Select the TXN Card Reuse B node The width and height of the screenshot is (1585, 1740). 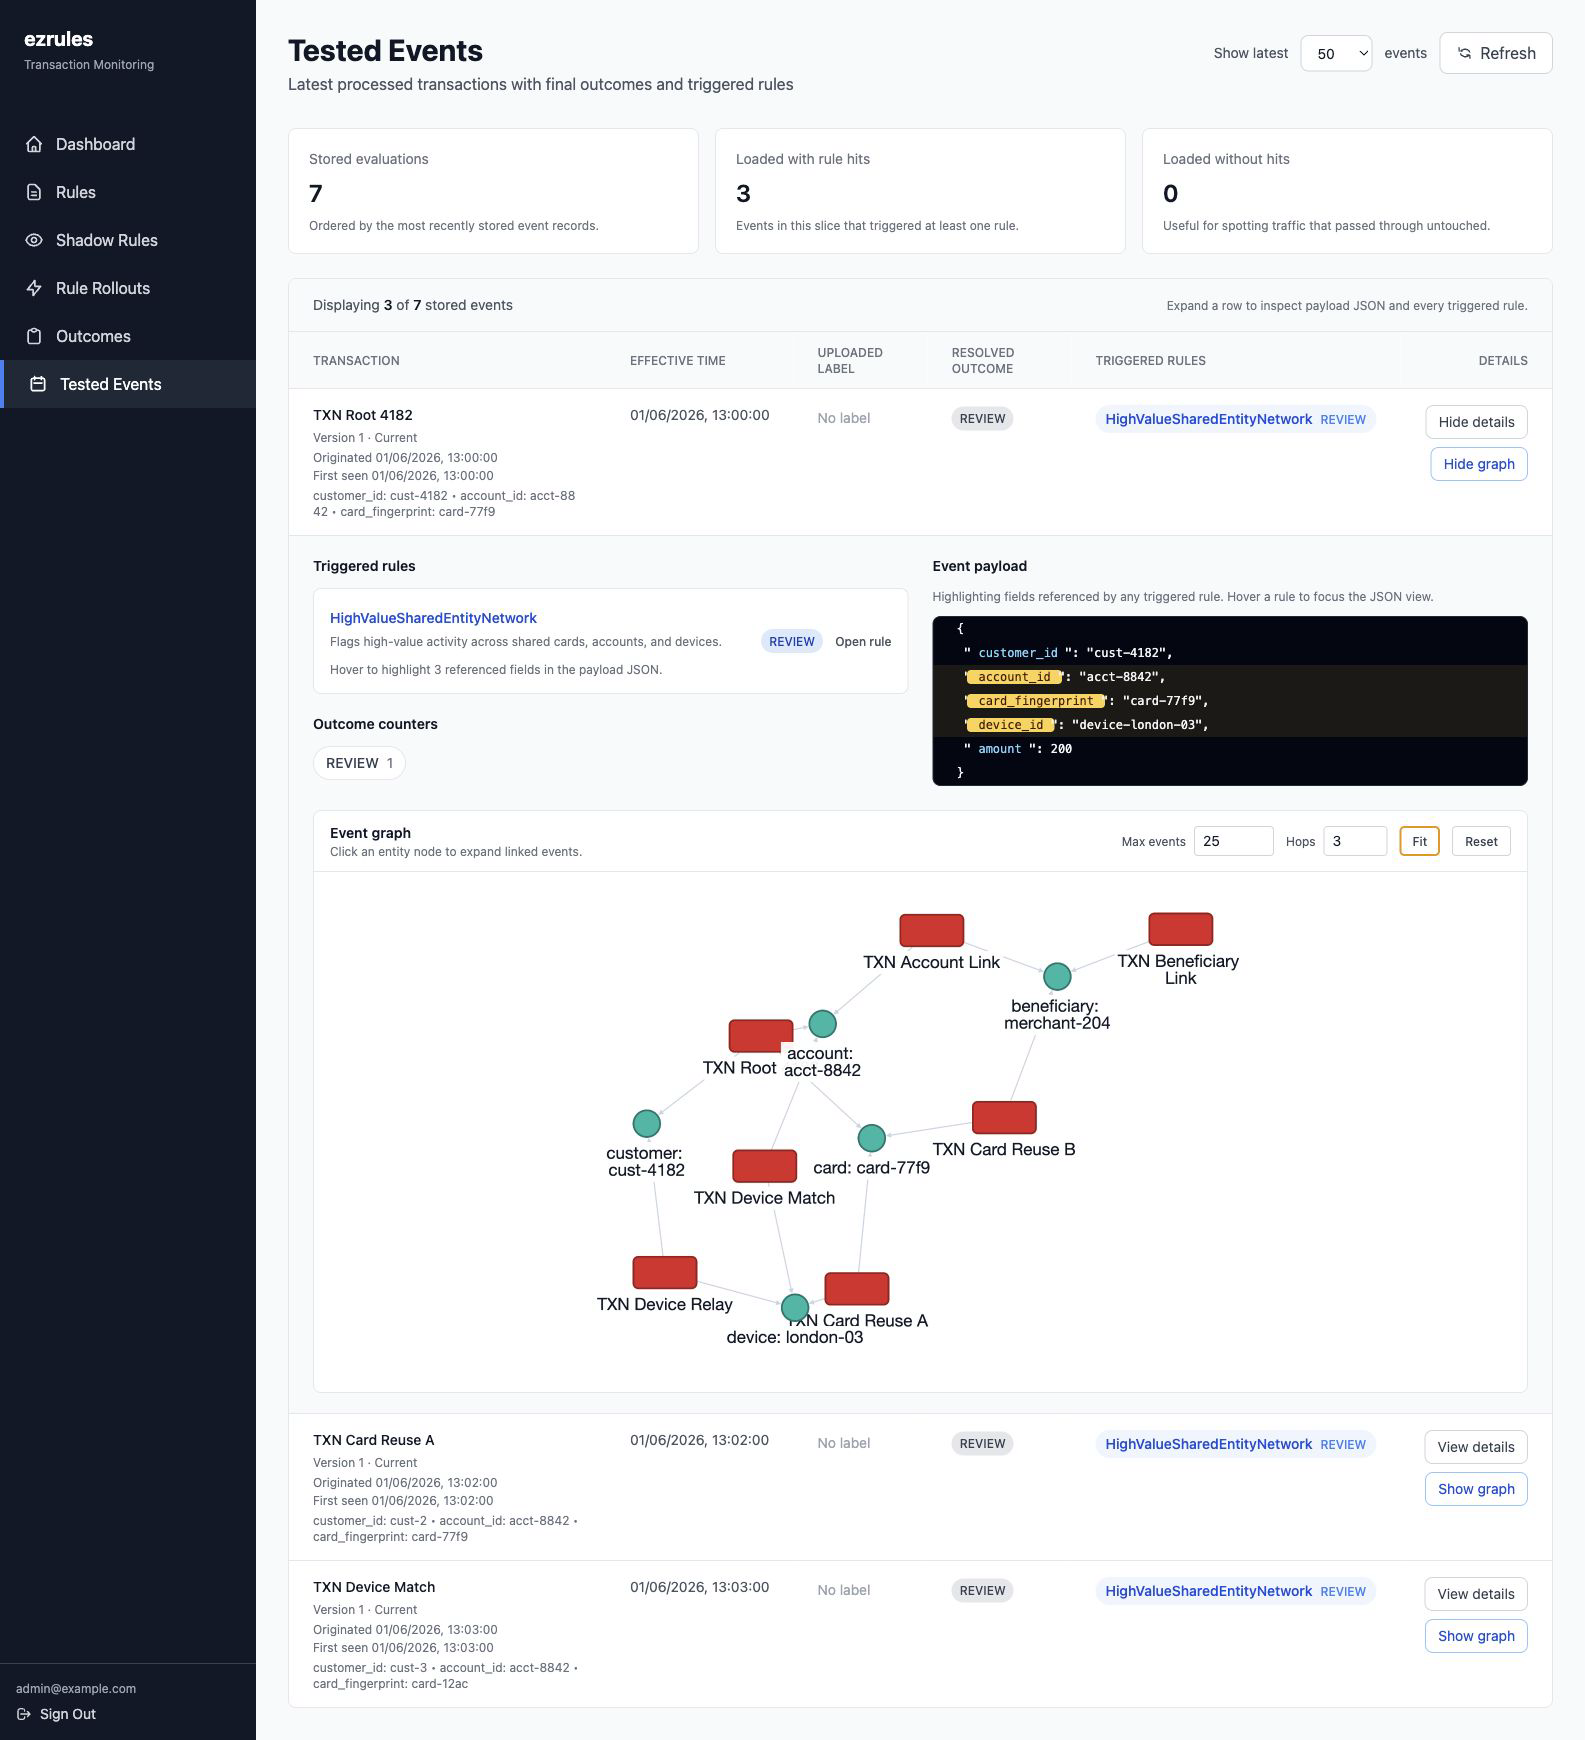point(1004,1118)
